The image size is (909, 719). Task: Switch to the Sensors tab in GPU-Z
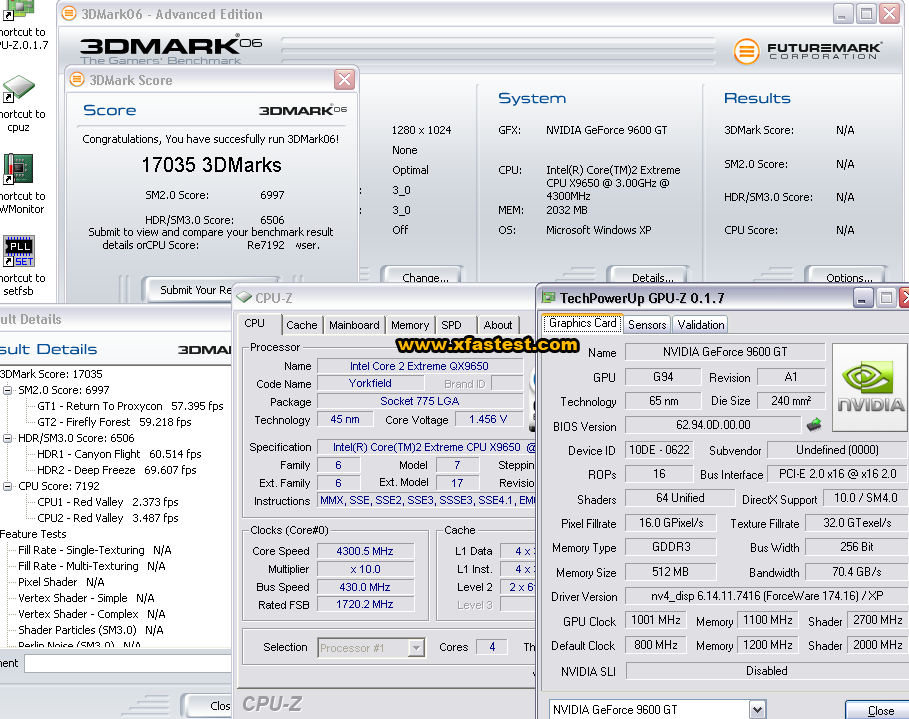tap(647, 325)
